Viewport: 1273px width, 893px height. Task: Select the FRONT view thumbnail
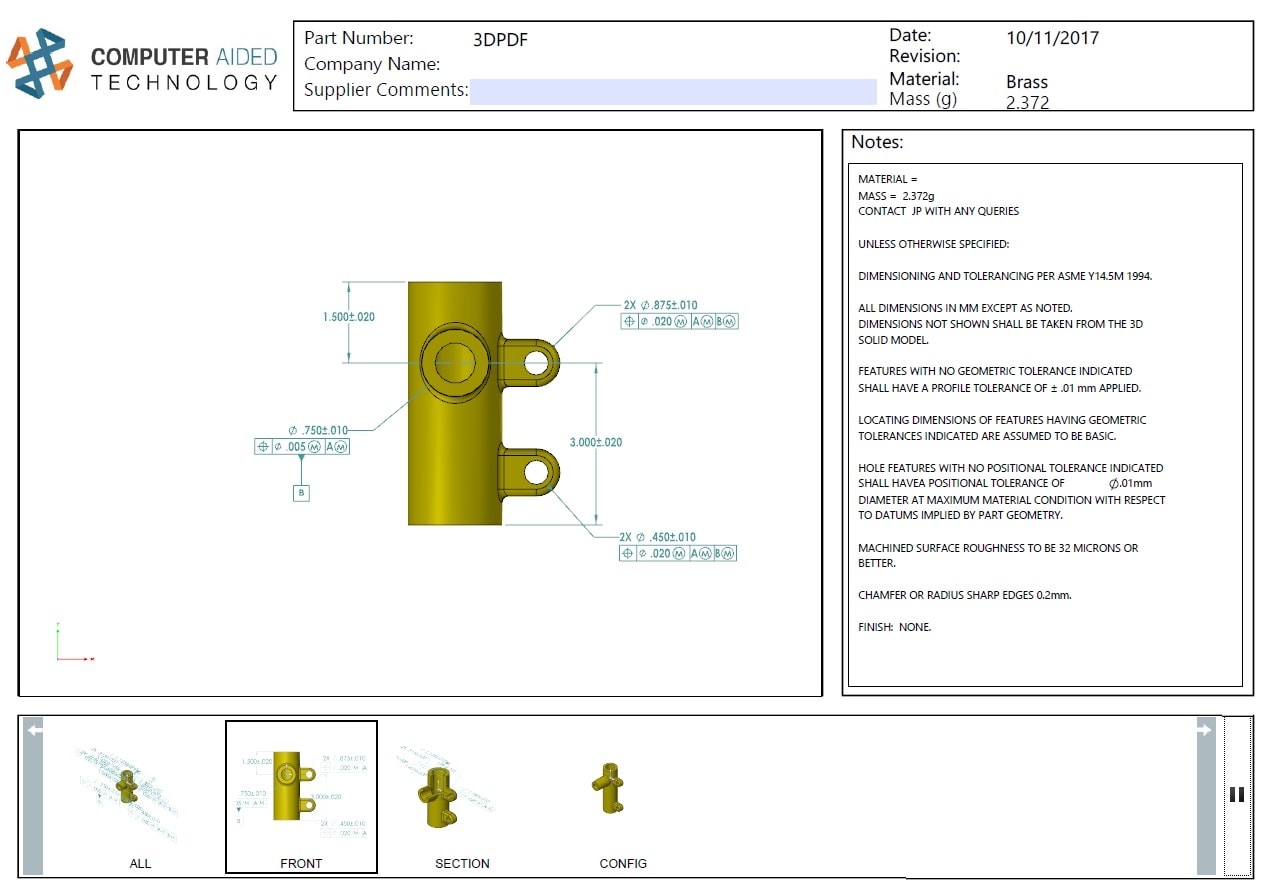point(301,798)
